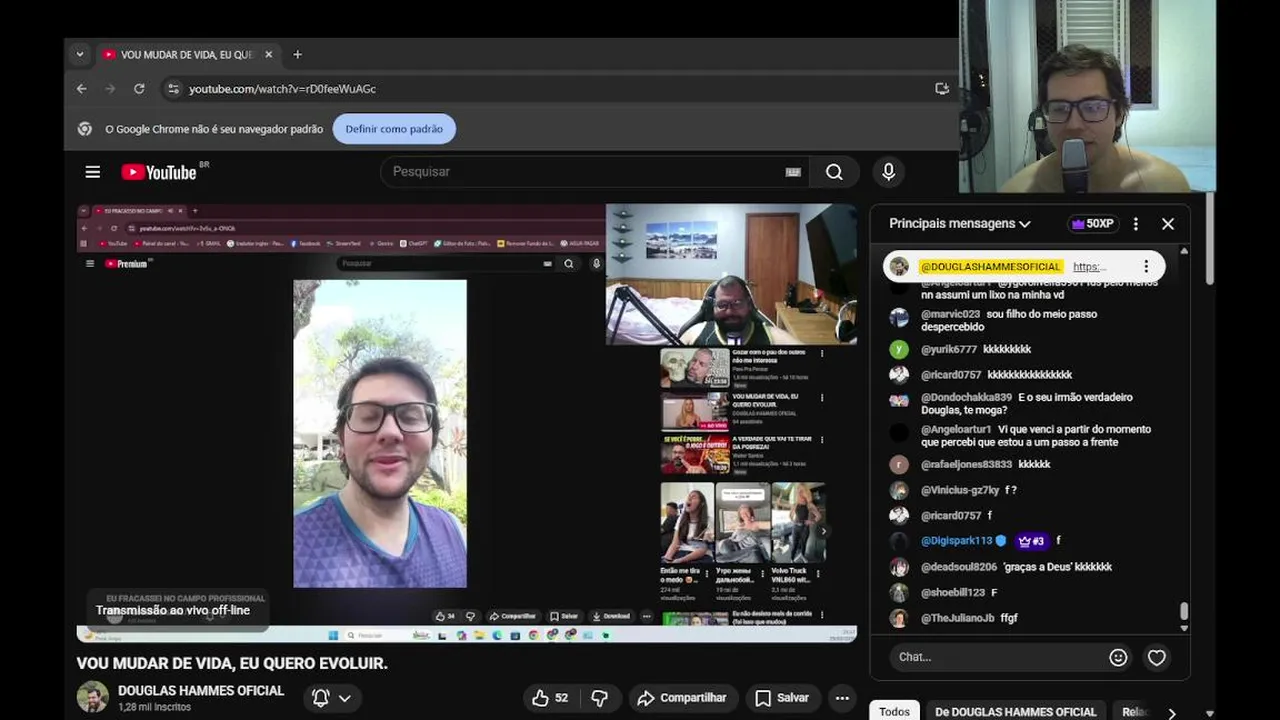1280x720 pixels.
Task: Select the De DOUGLAS HAMMES OFICIAL chip
Action: 1015,712
